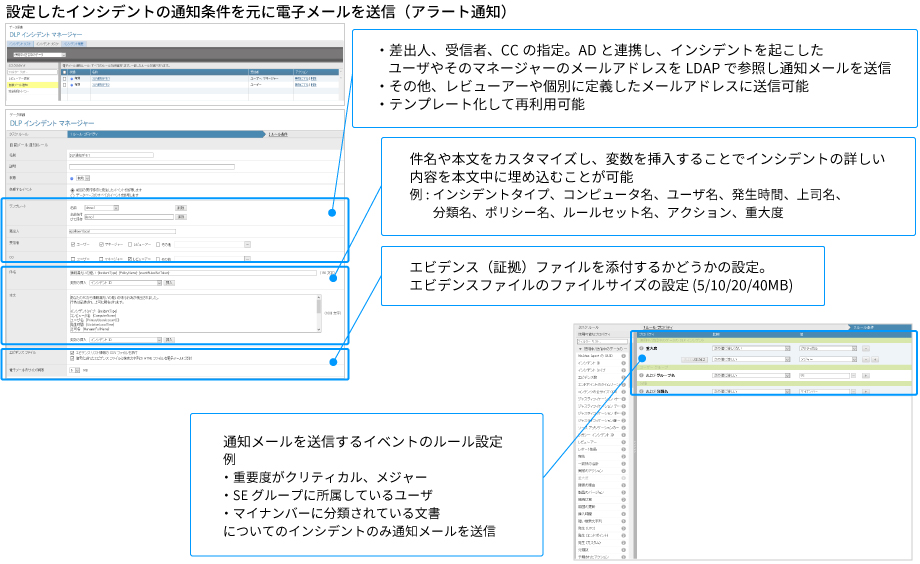The width and height of the screenshot is (920, 564).
Task: Click the round icon before the user group name condition
Action: coord(641,375)
